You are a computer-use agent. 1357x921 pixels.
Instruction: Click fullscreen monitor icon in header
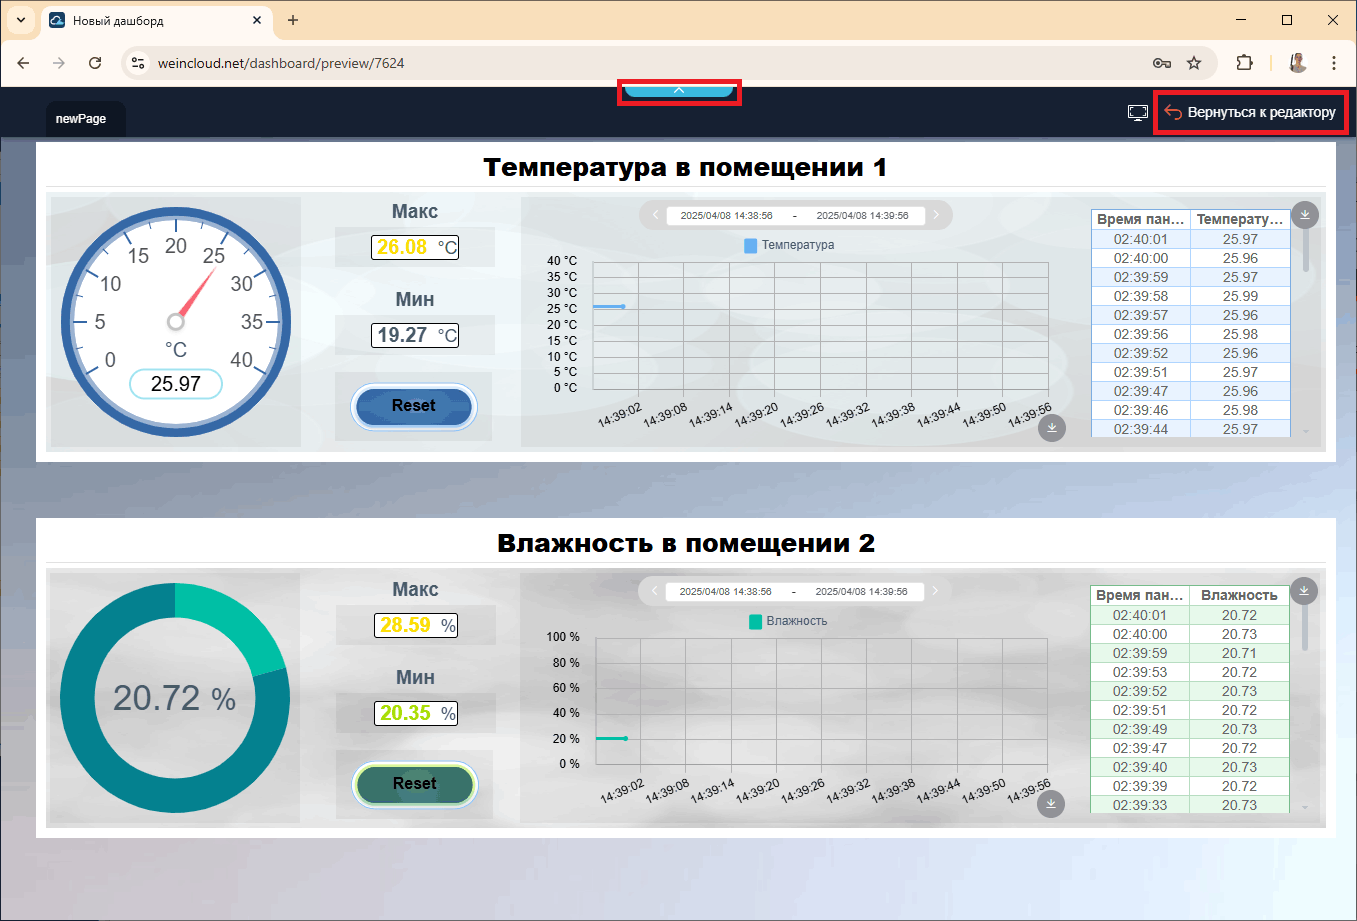point(1137,113)
